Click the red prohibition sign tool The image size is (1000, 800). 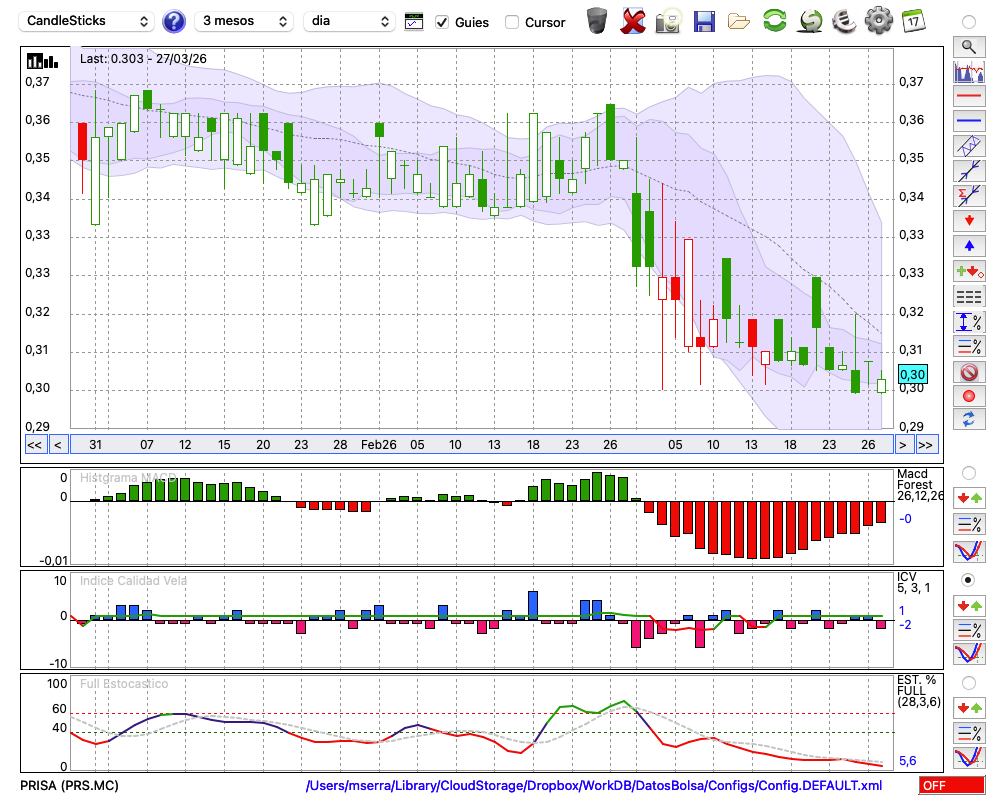[x=968, y=372]
